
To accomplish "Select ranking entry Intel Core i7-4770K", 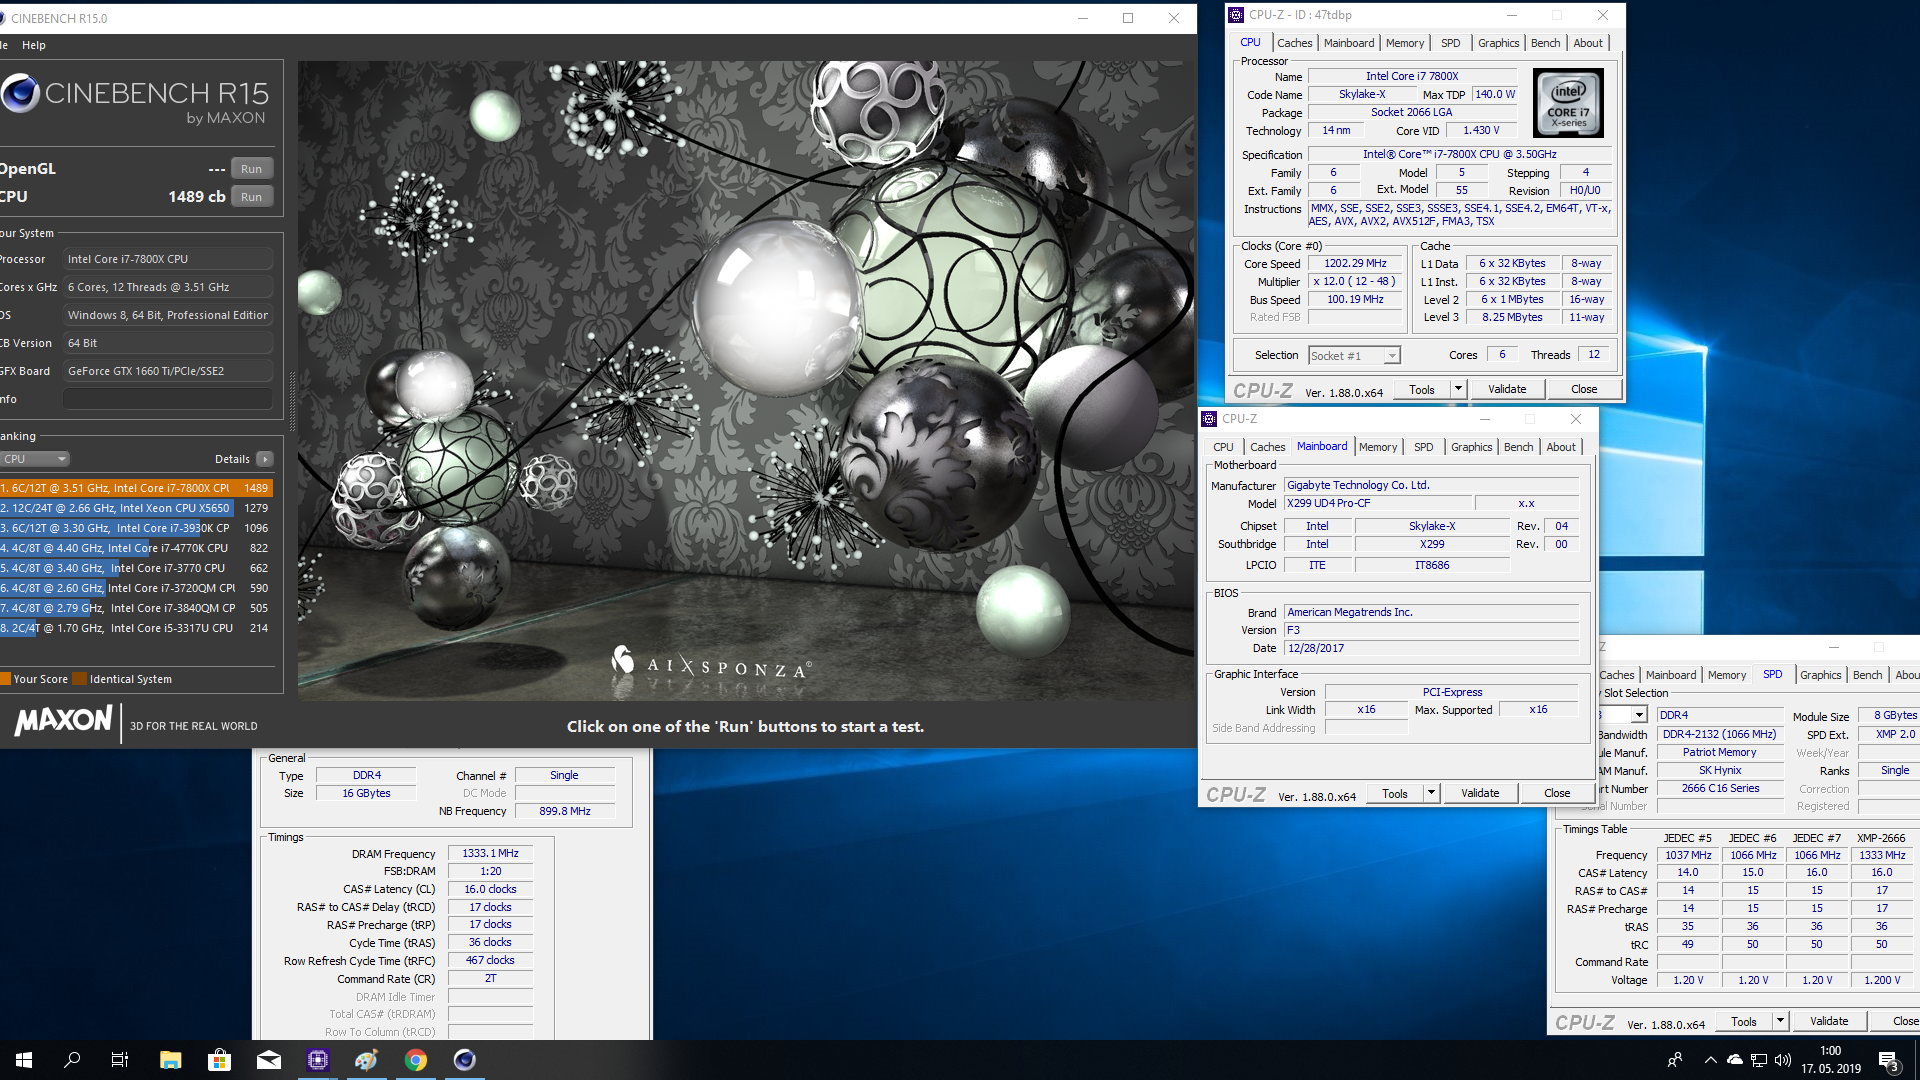I will (136, 548).
